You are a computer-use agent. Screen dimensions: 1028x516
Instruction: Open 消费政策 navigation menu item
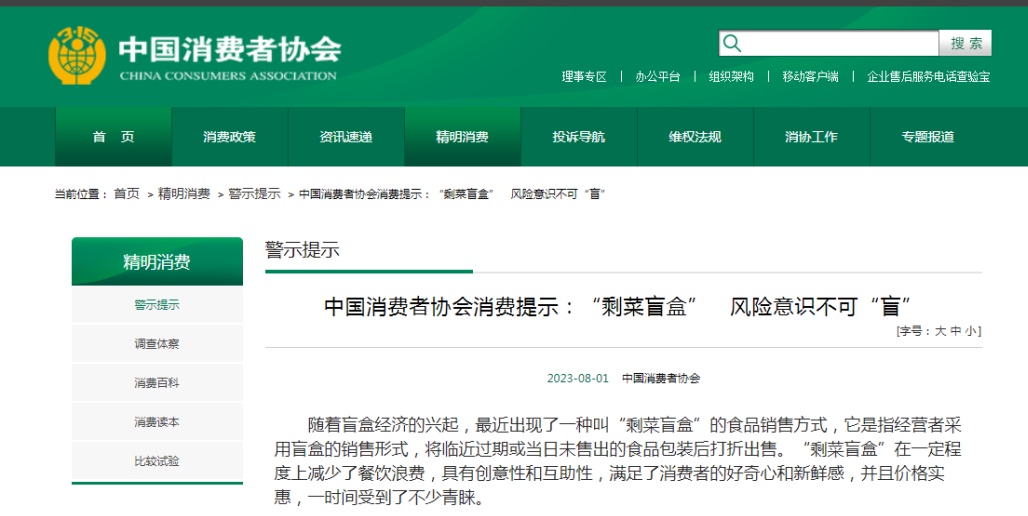tap(229, 136)
